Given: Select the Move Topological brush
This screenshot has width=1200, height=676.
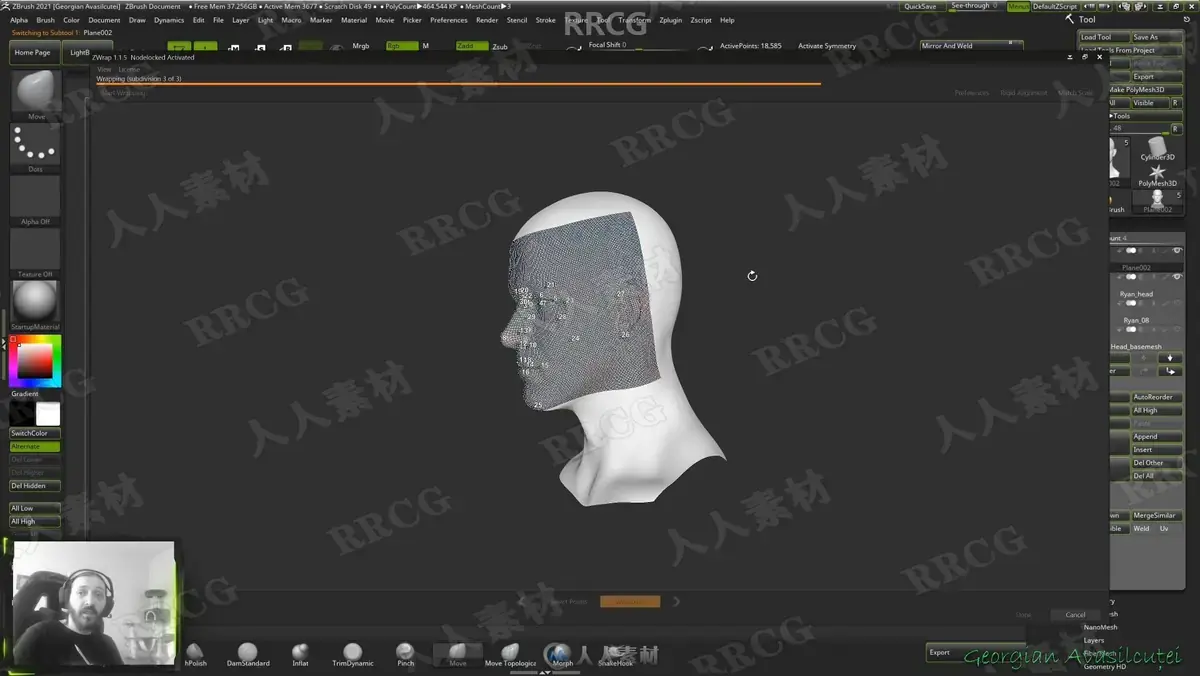Looking at the screenshot, I should [x=510, y=653].
